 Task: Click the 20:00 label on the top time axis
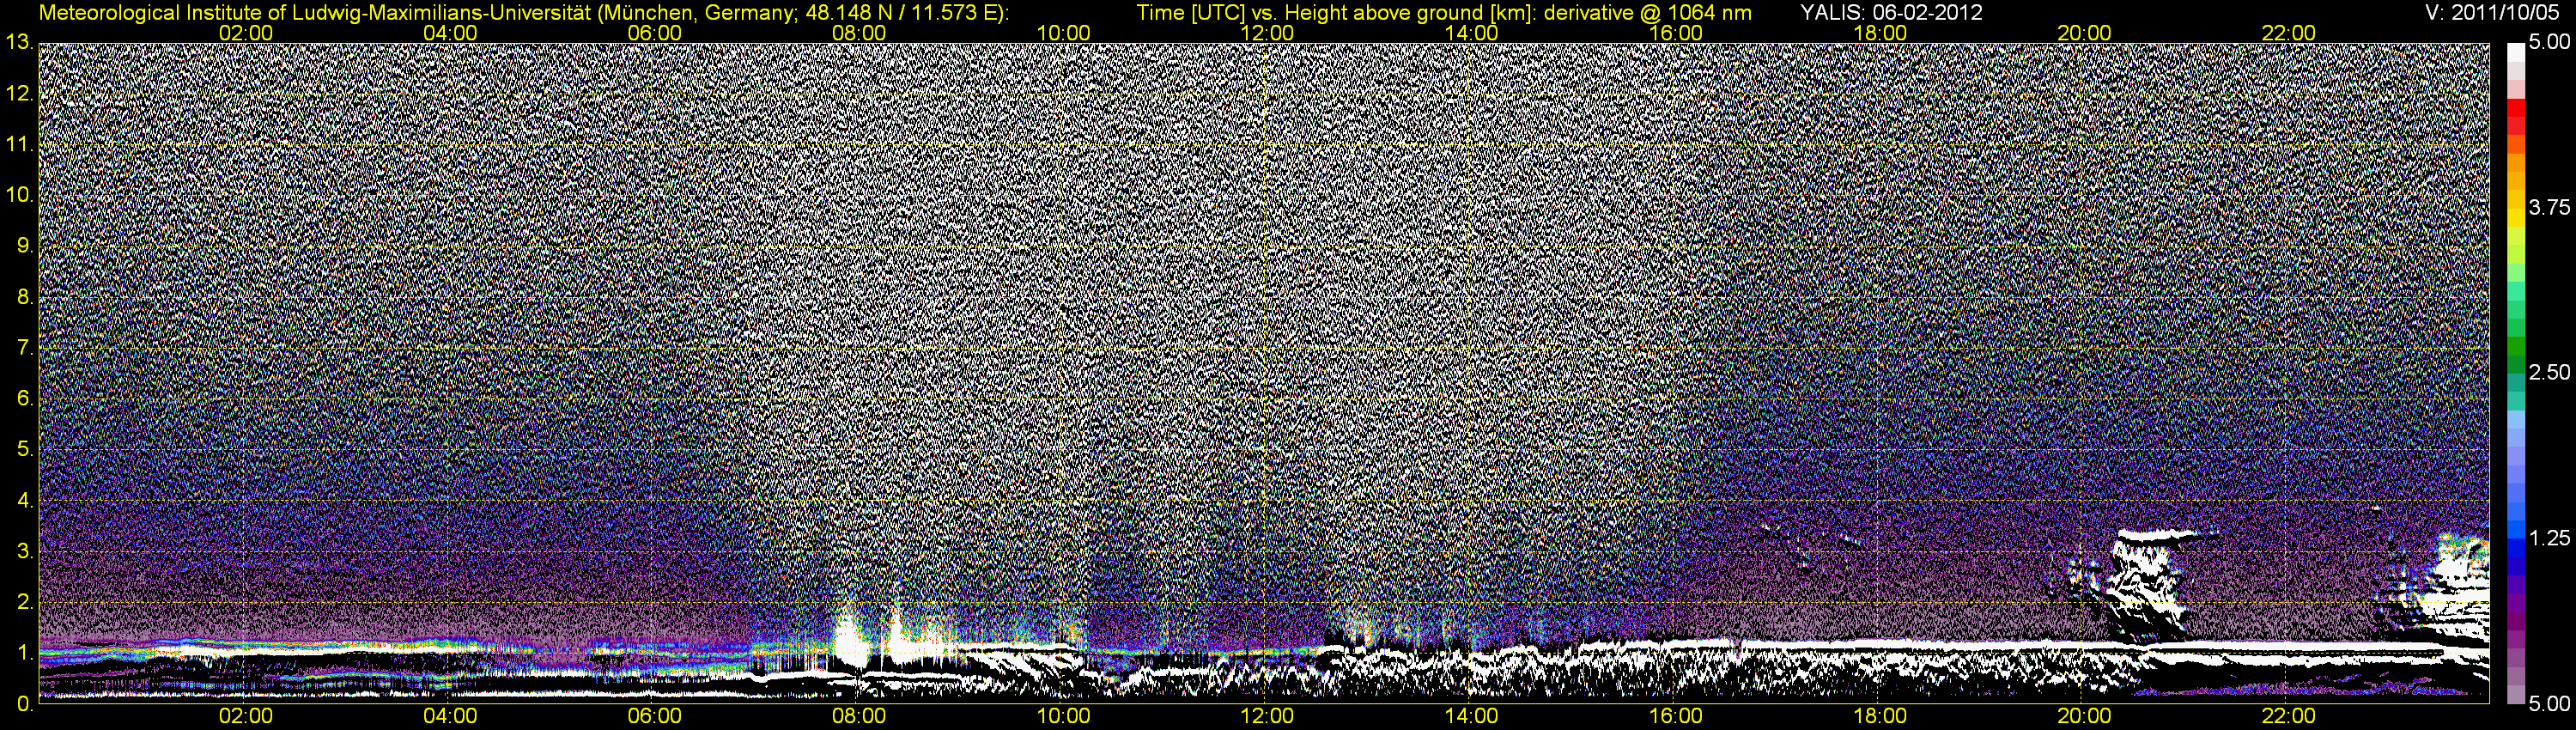(2084, 33)
